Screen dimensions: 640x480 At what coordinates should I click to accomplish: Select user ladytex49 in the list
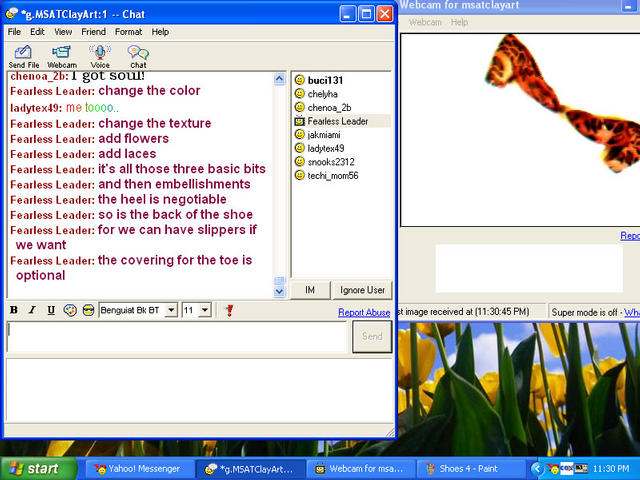[x=326, y=148]
